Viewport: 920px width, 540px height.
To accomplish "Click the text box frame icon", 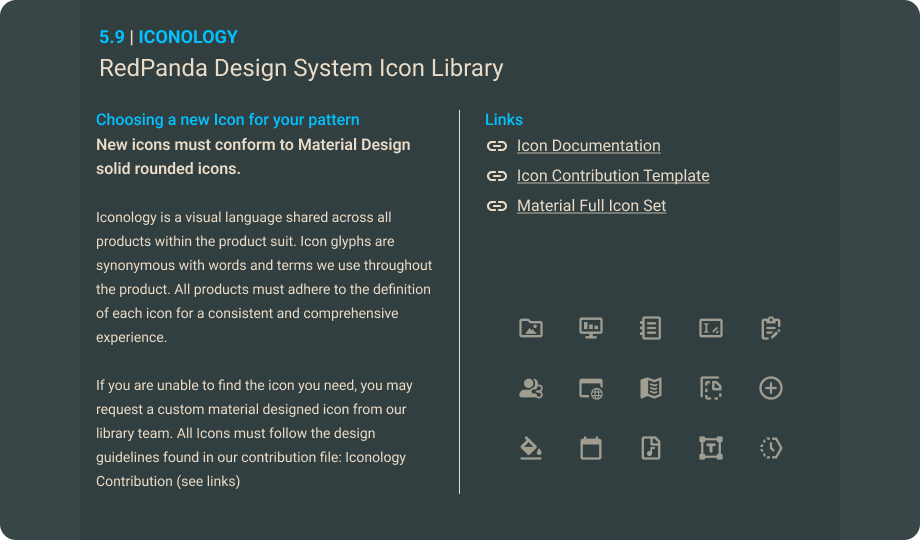I will coord(711,448).
